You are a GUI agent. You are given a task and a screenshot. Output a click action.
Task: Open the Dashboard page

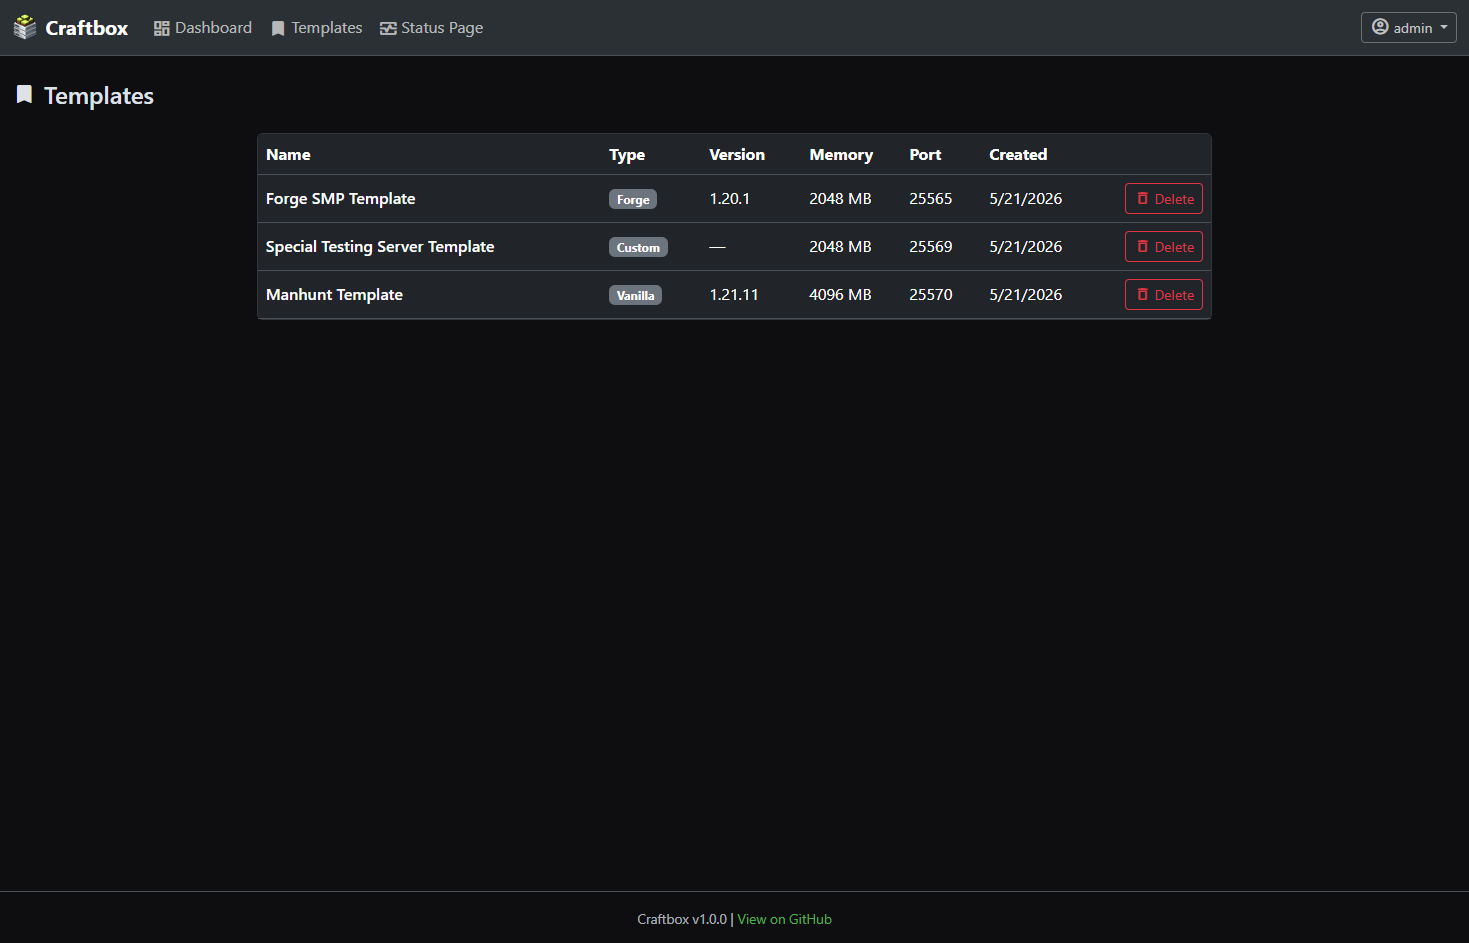click(x=203, y=28)
